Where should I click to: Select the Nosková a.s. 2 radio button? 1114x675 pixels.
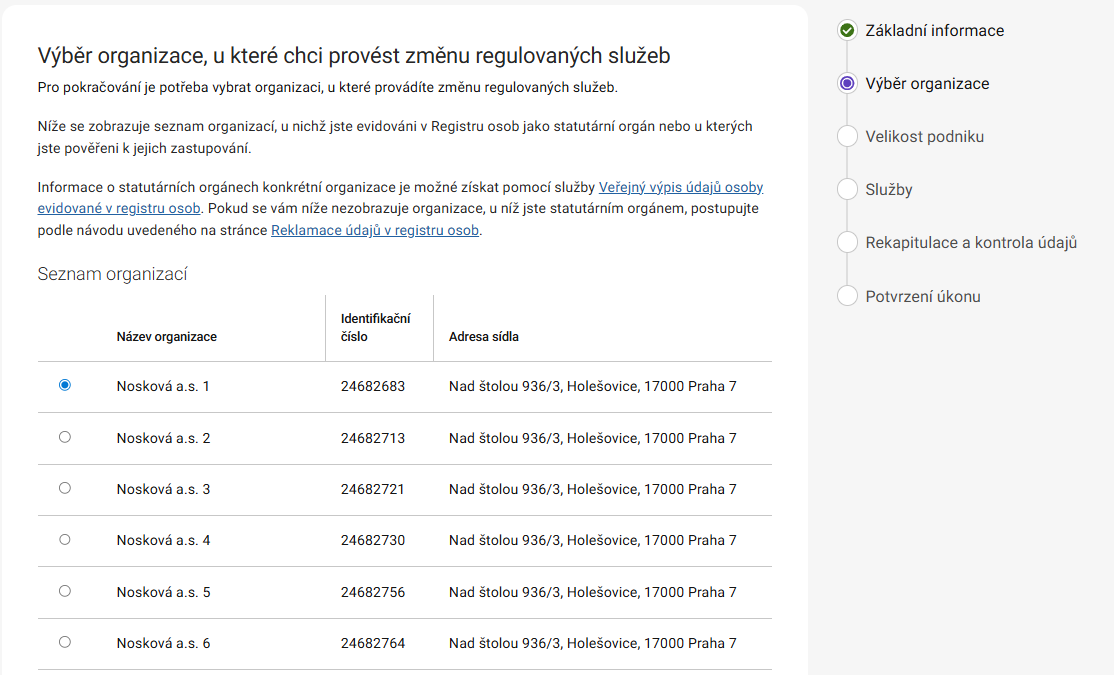pos(65,437)
